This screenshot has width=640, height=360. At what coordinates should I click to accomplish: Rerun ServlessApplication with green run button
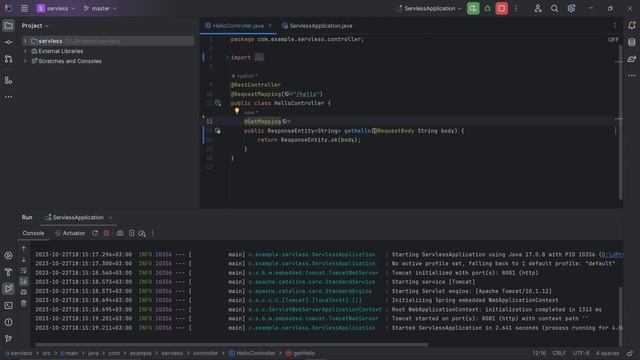click(x=473, y=9)
